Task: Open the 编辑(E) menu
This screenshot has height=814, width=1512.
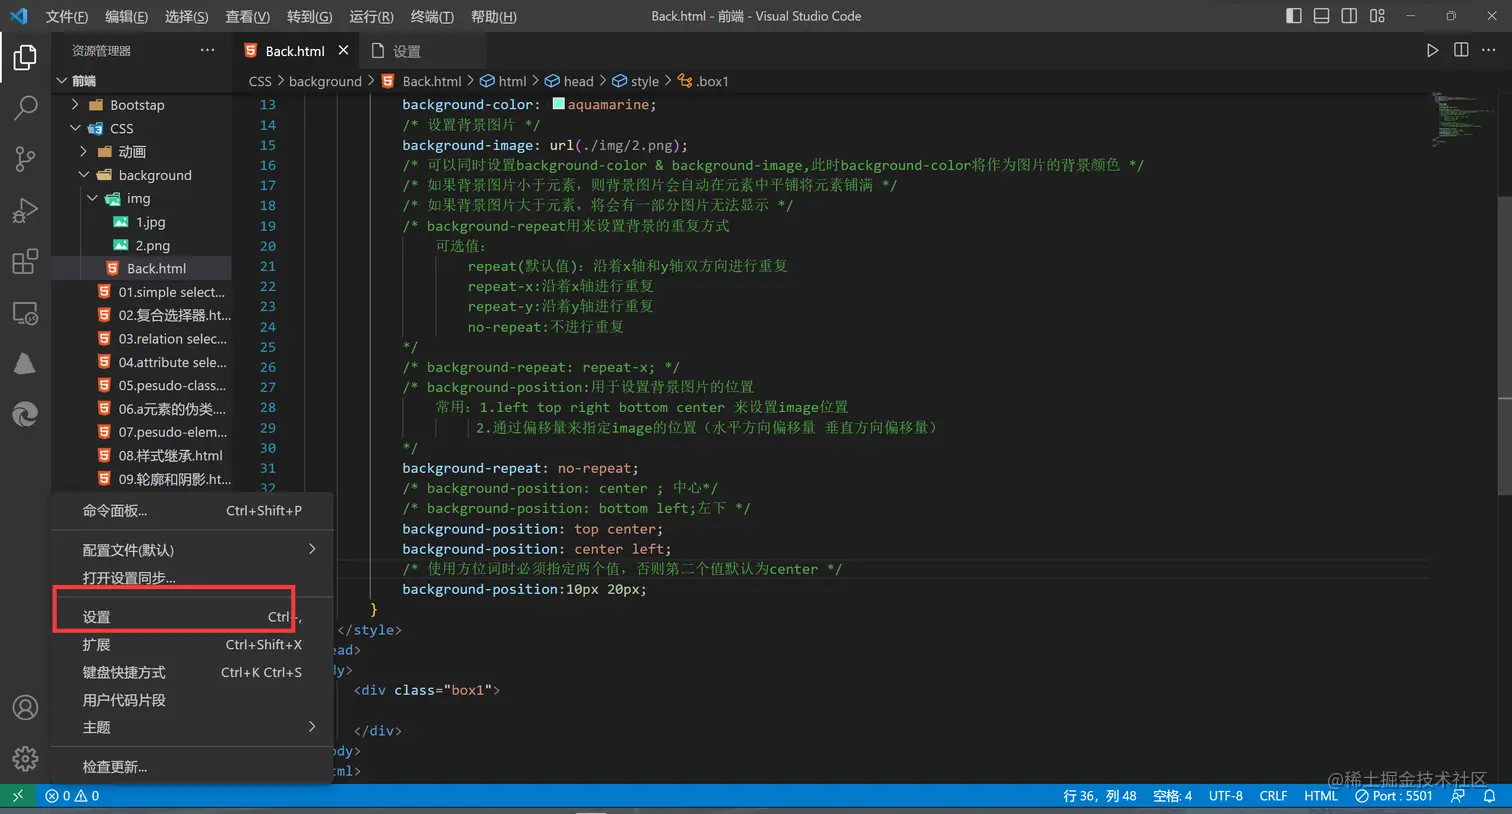Action: click(x=126, y=16)
